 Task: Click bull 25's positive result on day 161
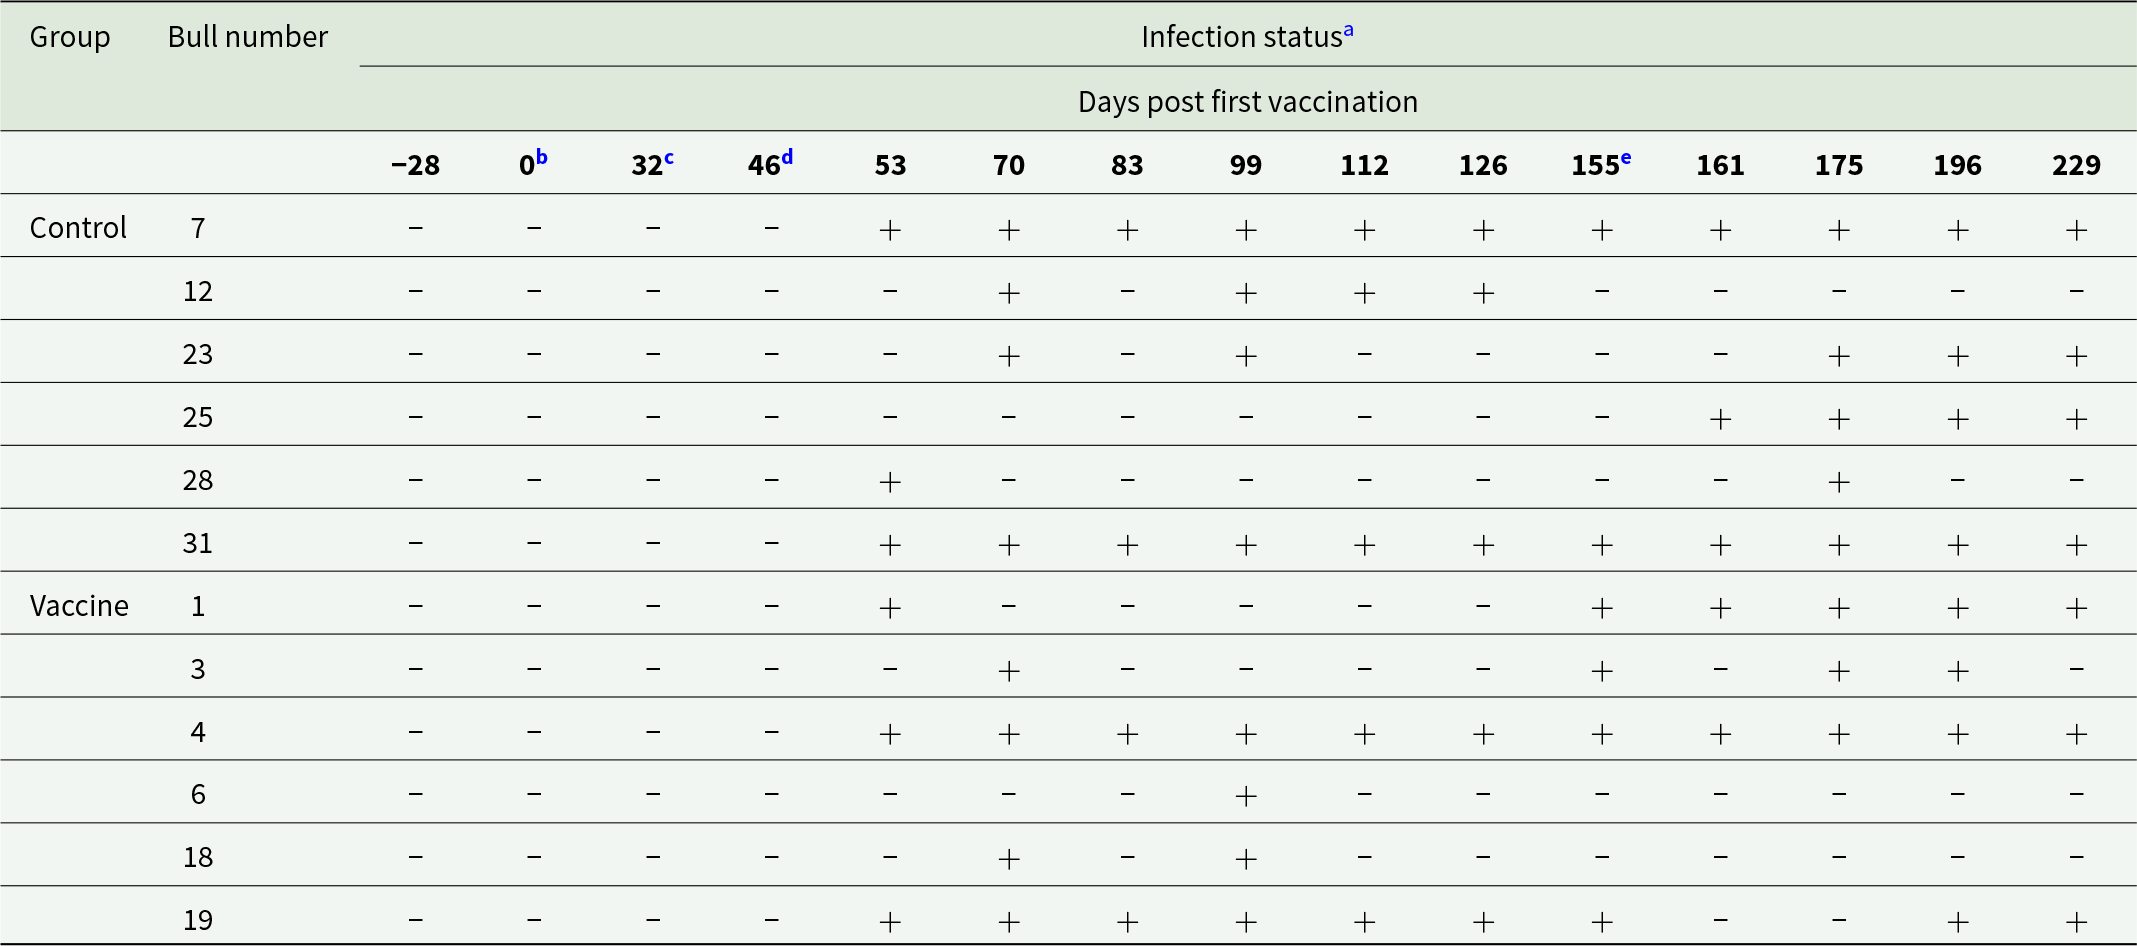(1720, 419)
